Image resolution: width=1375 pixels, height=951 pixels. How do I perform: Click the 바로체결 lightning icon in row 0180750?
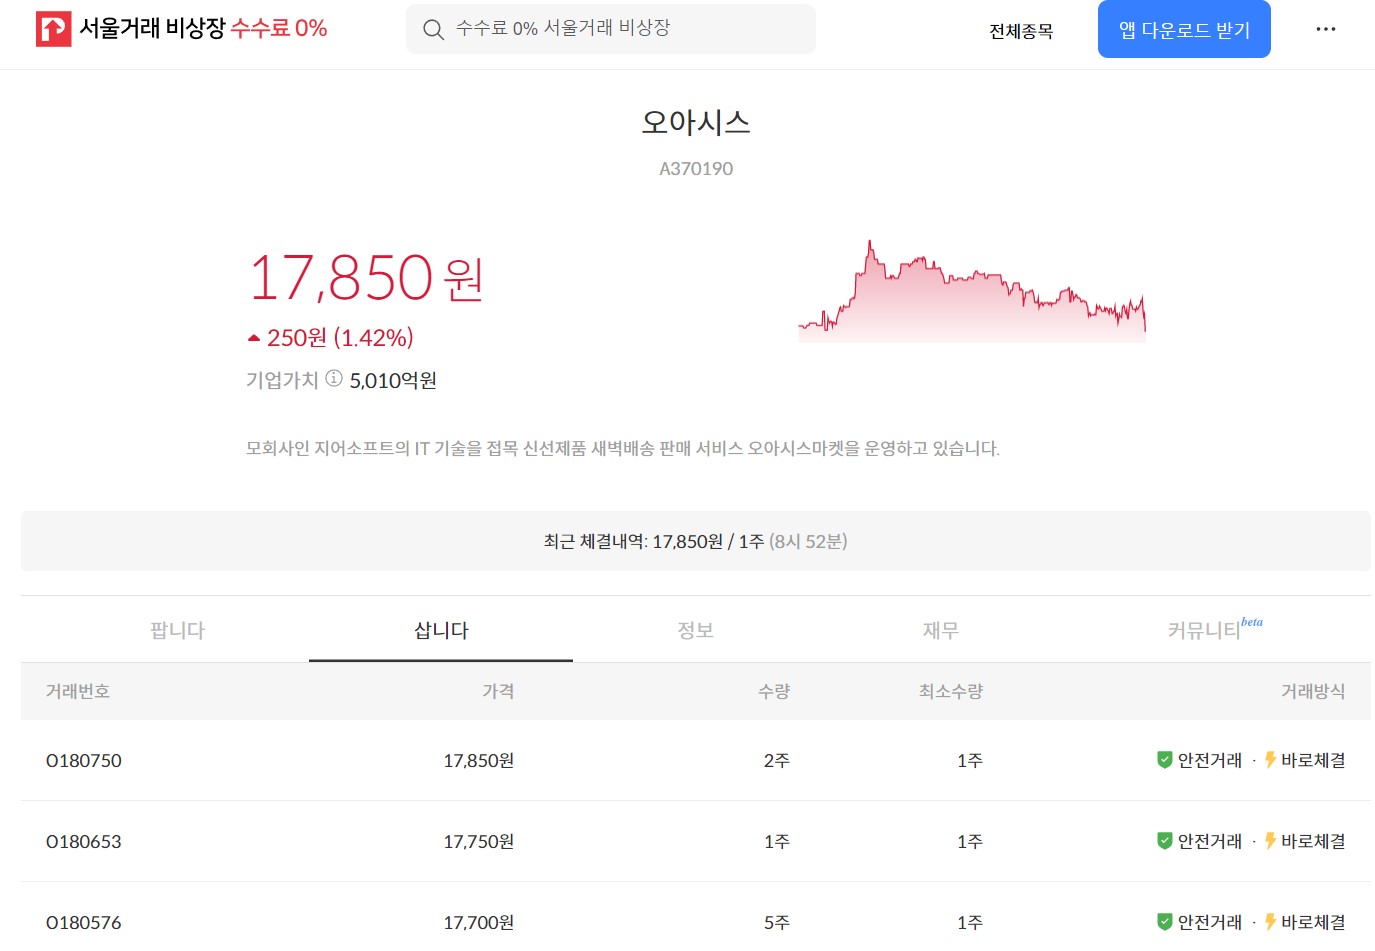point(1270,760)
